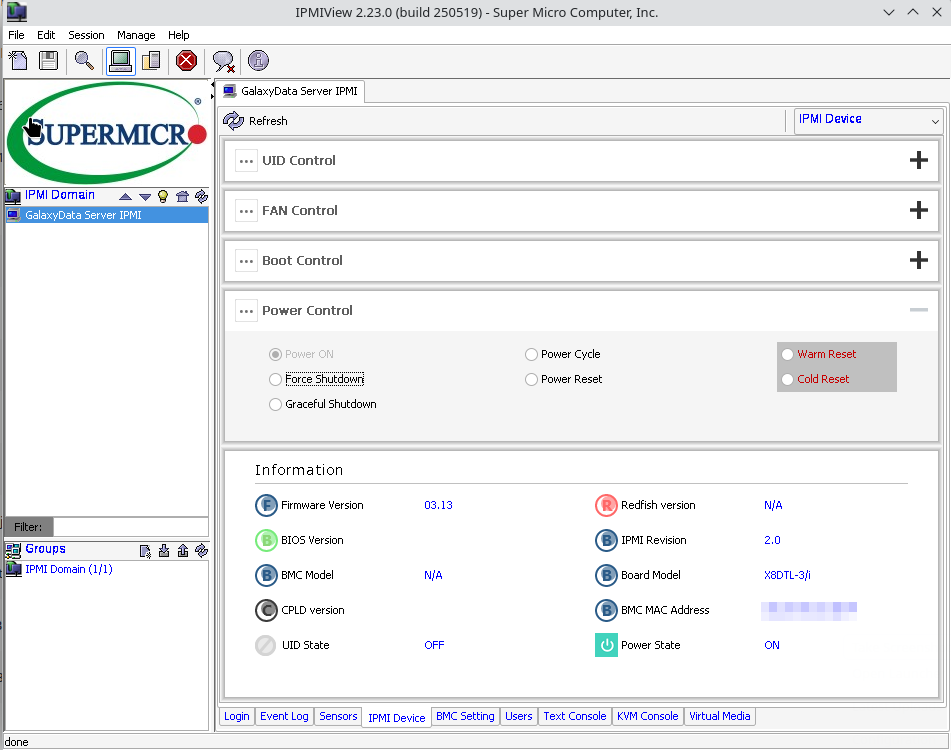Open the Manage menu
Screen dimensions: 951x750
(x=136, y=35)
